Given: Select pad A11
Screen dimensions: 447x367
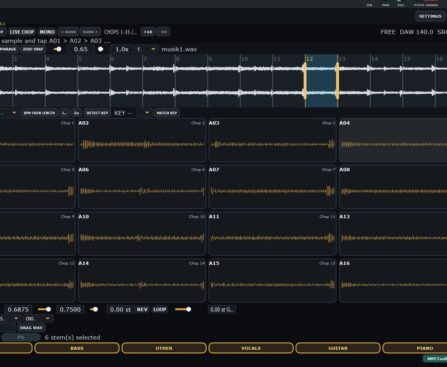Looking at the screenshot, I should click(x=272, y=234).
